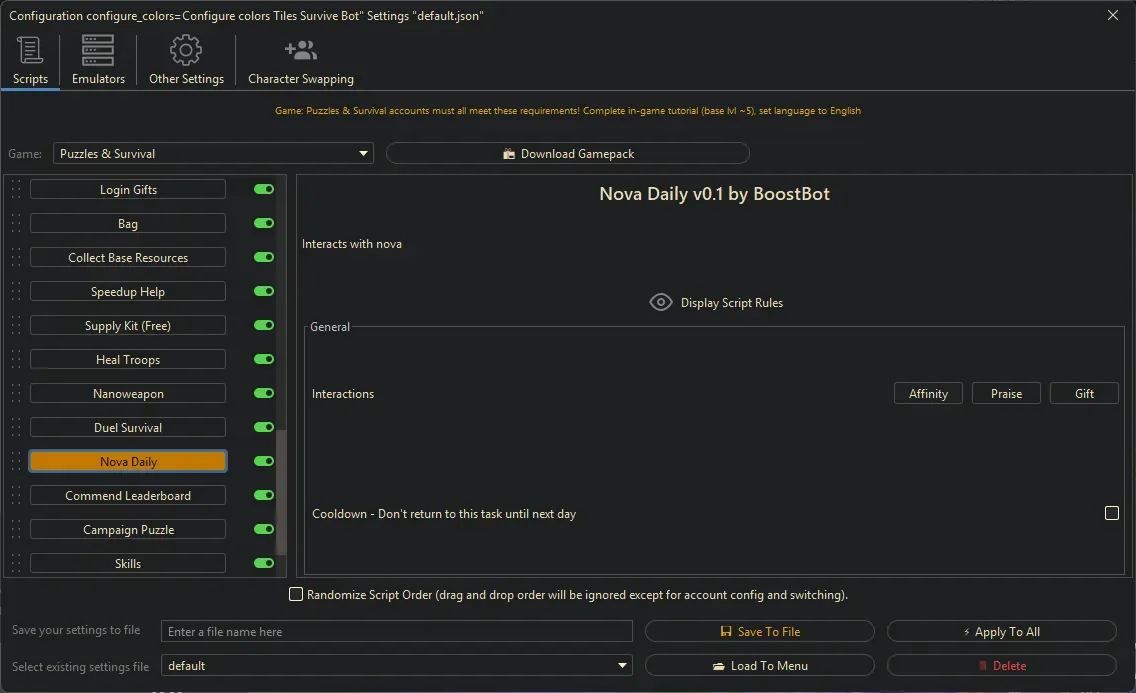The image size is (1136, 693).
Task: Click the Download Gamepack briefcase icon
Action: (511, 153)
